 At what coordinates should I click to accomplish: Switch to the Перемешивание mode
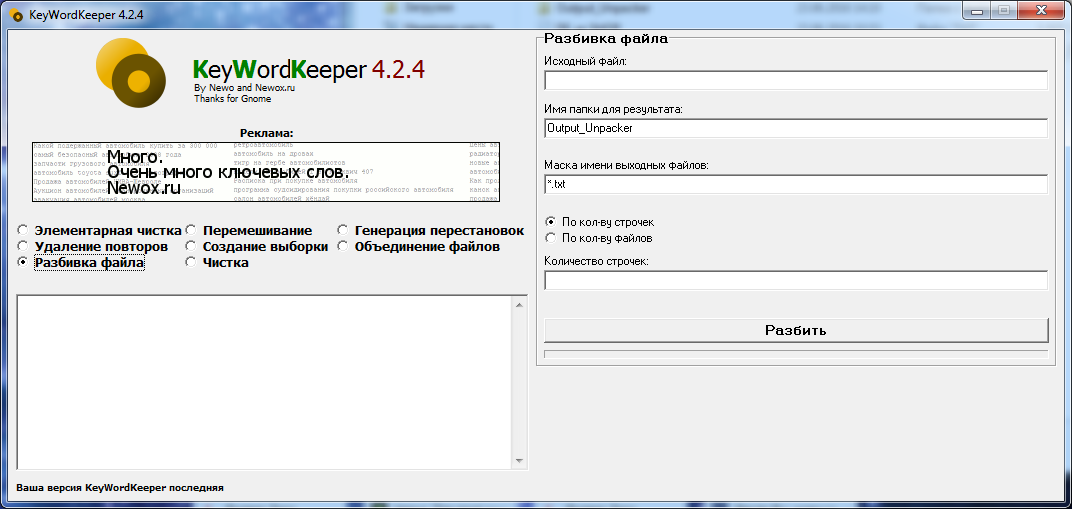191,231
